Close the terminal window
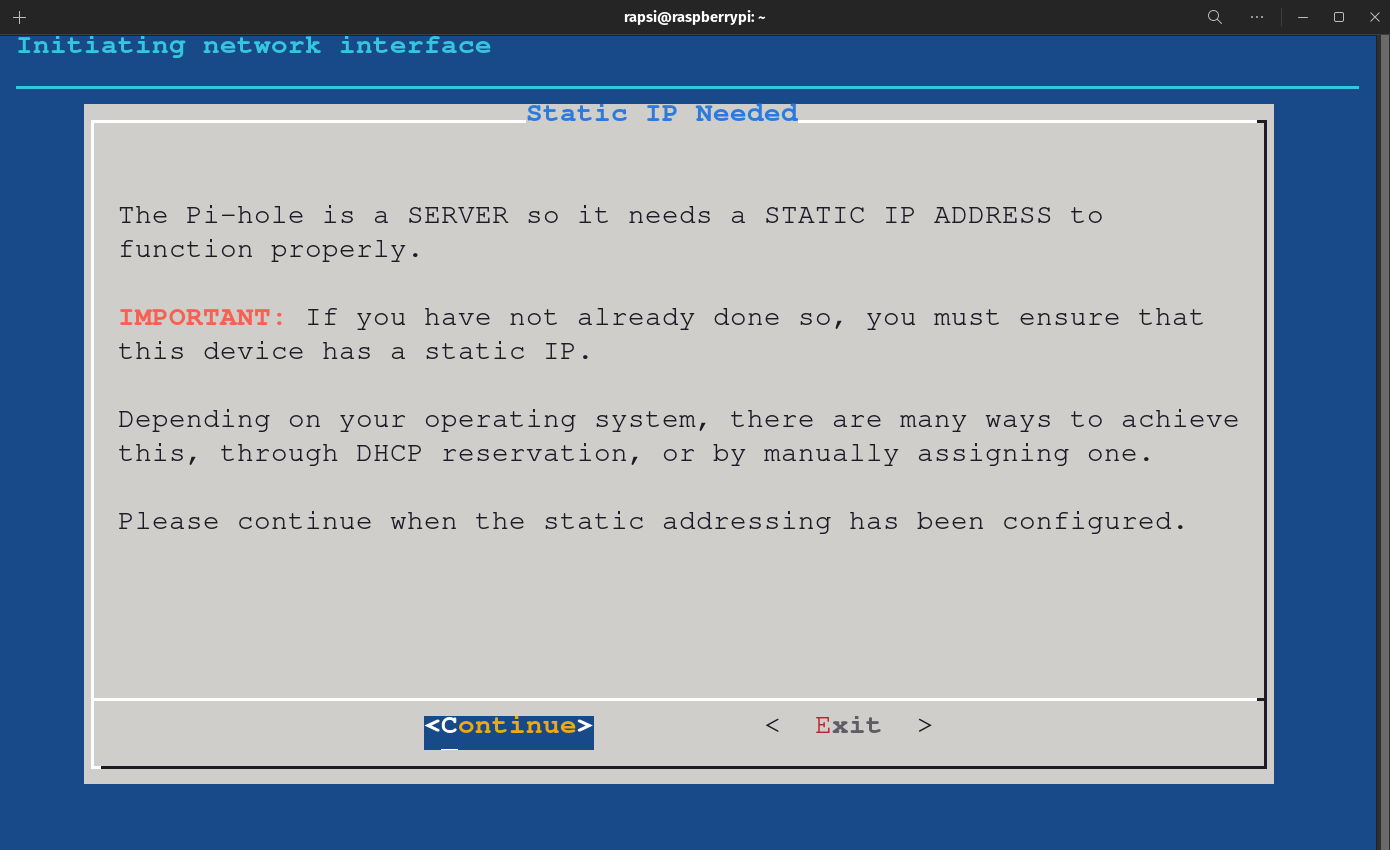This screenshot has height=850, width=1390. coord(1373,17)
